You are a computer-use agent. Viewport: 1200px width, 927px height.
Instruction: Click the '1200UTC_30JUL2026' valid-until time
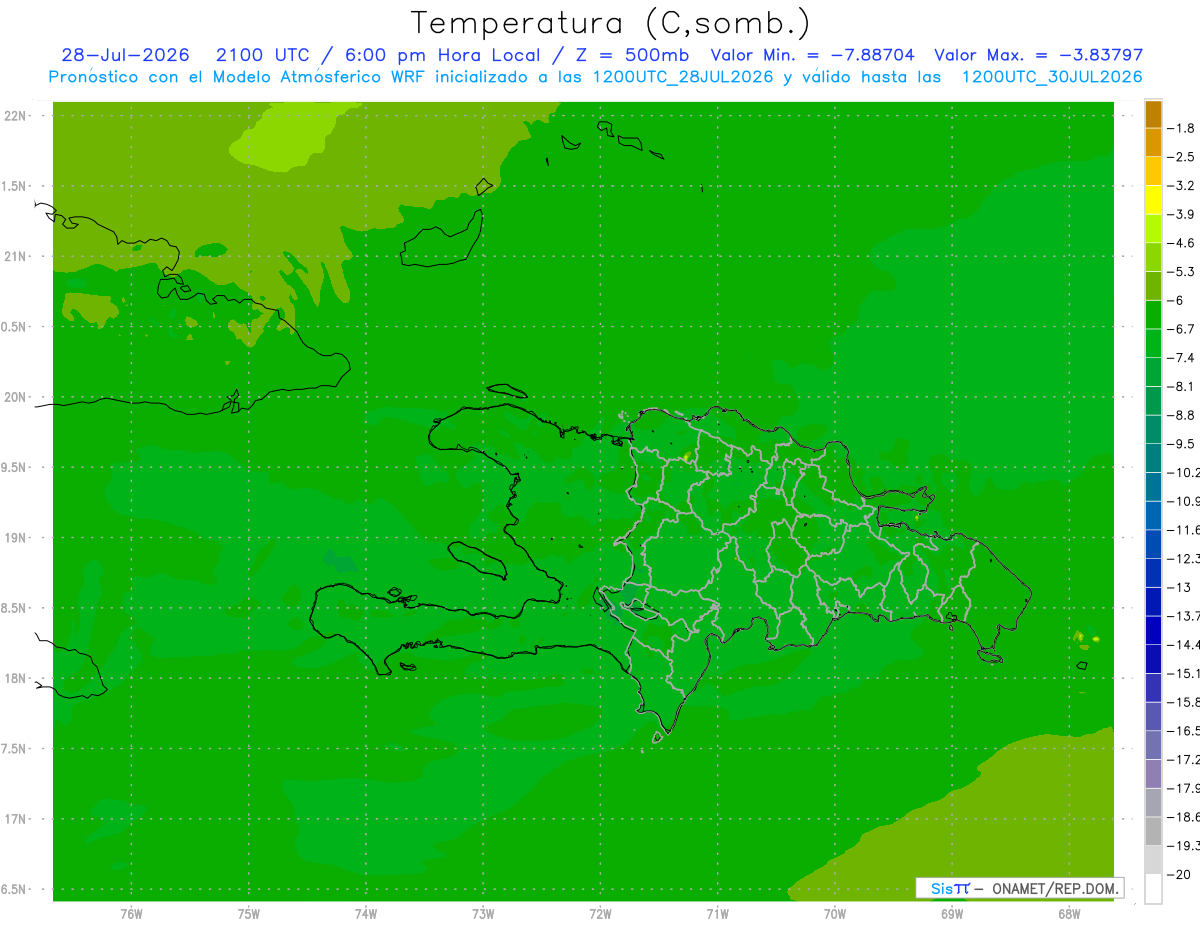pyautogui.click(x=1052, y=77)
